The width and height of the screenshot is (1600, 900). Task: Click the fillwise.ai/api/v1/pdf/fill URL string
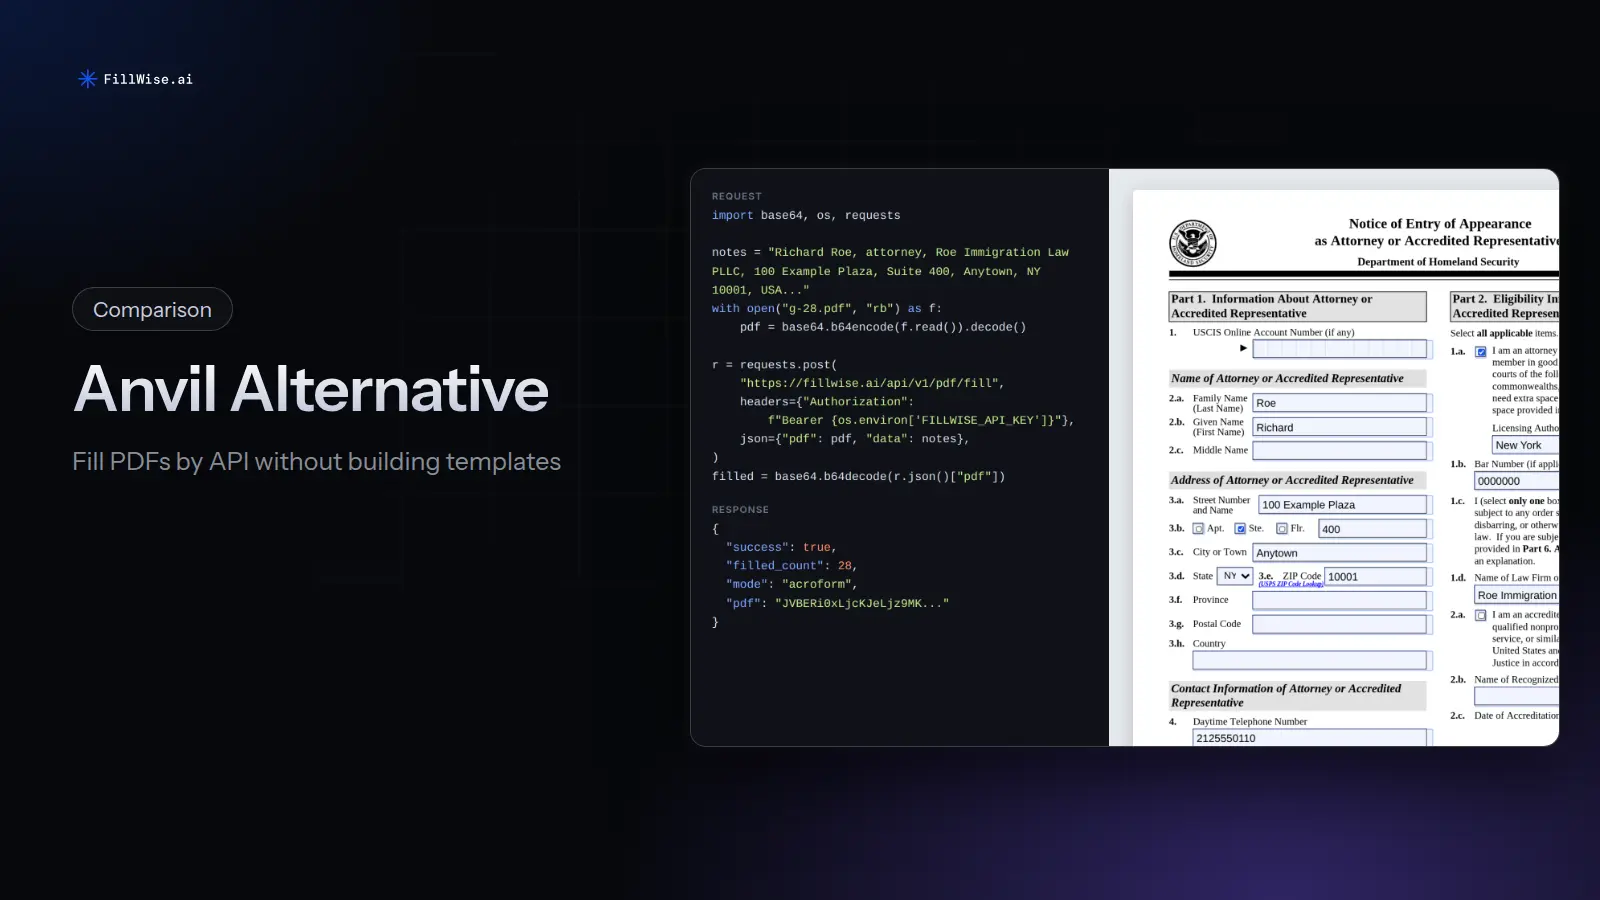click(869, 383)
